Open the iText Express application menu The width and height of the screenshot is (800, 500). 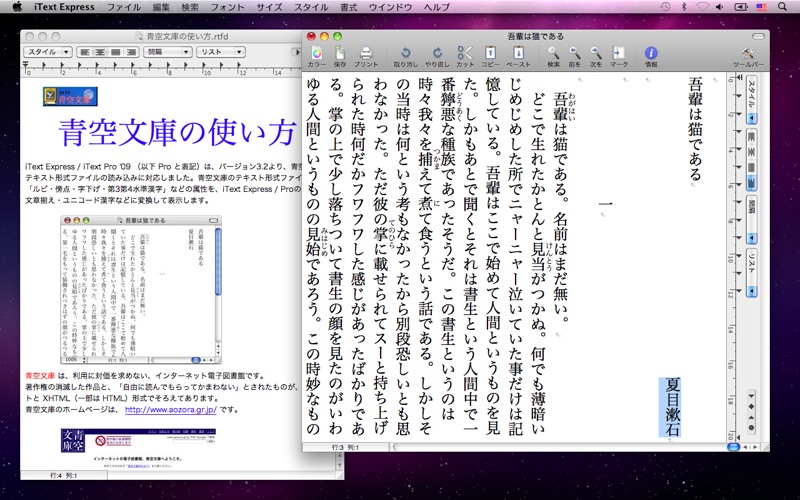pos(64,7)
